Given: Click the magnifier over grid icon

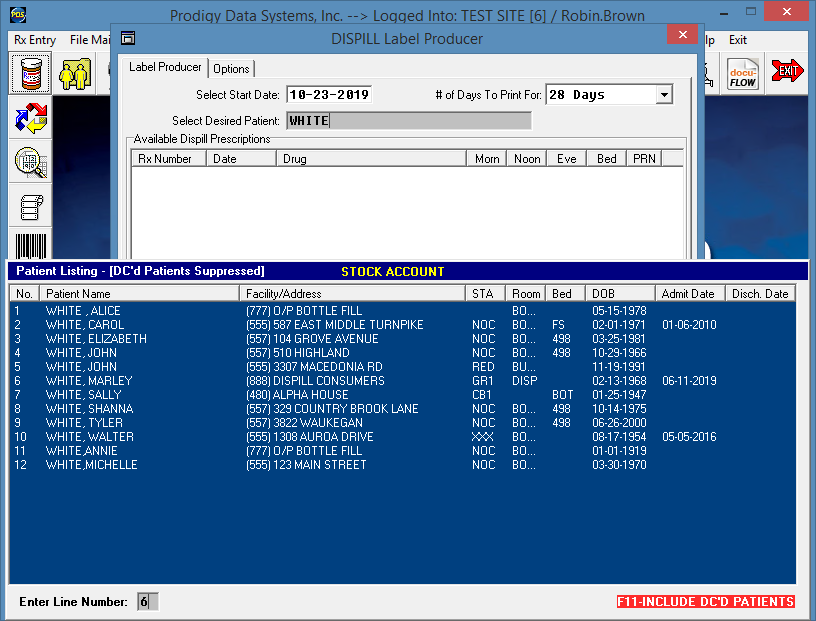Looking at the screenshot, I should pos(31,162).
